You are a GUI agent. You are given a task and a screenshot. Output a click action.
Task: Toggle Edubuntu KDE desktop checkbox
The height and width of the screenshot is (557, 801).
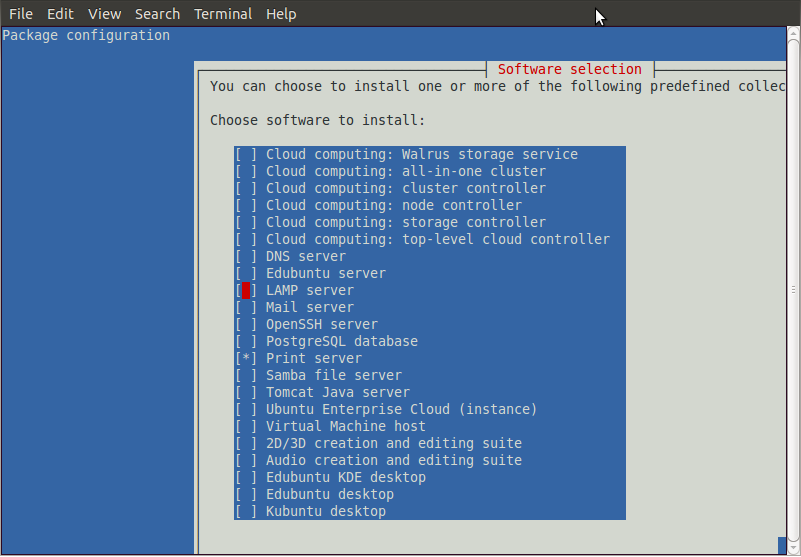tap(246, 477)
